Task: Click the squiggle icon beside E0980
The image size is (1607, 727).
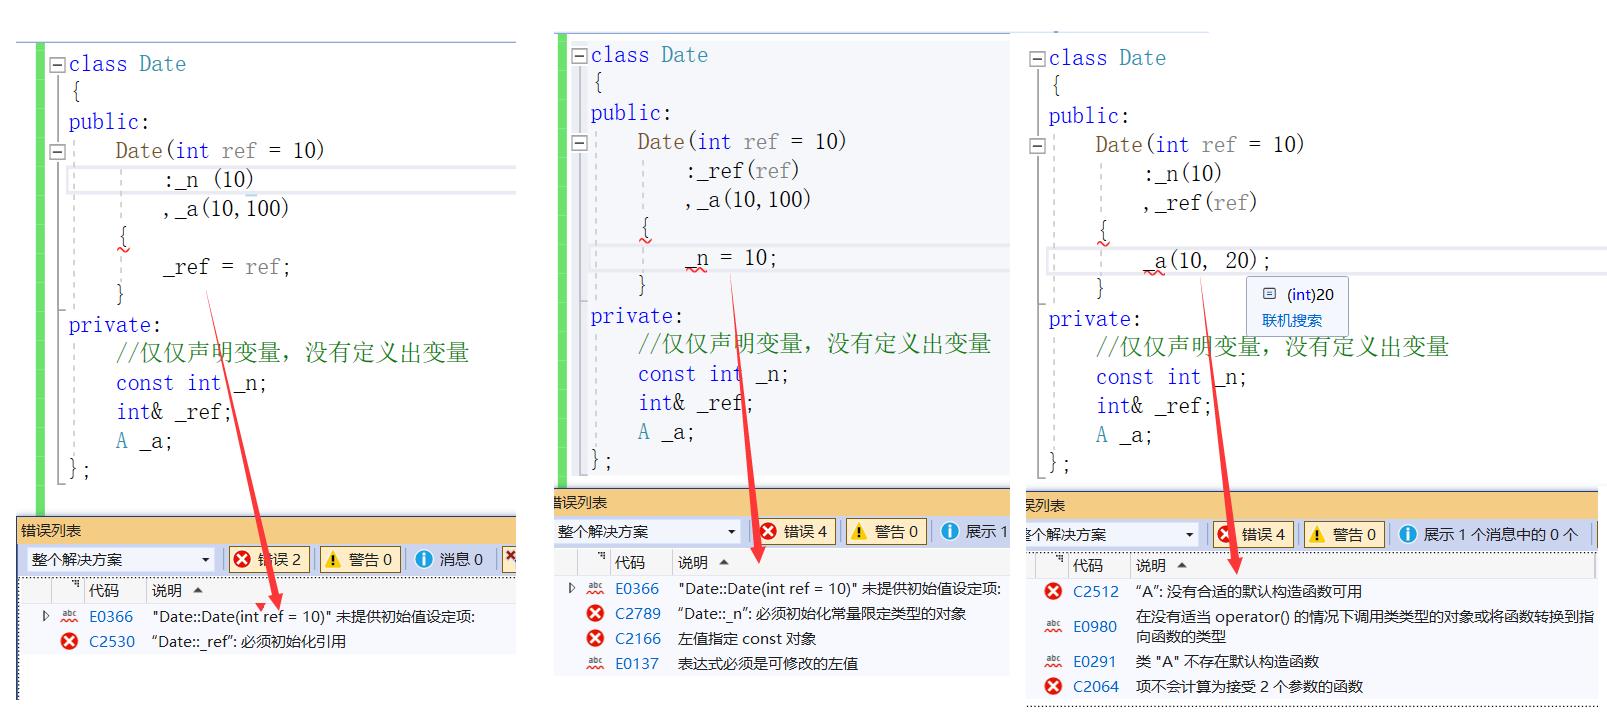Action: [1053, 626]
